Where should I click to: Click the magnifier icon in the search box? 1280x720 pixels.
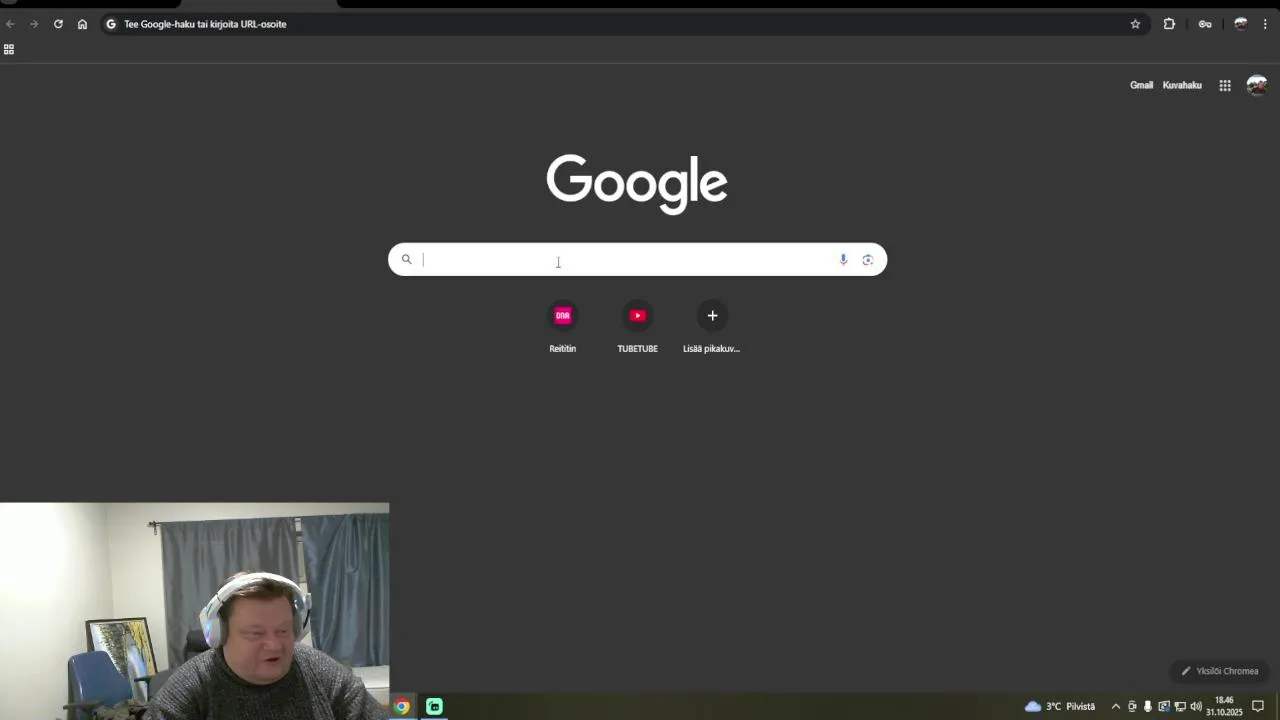[406, 259]
